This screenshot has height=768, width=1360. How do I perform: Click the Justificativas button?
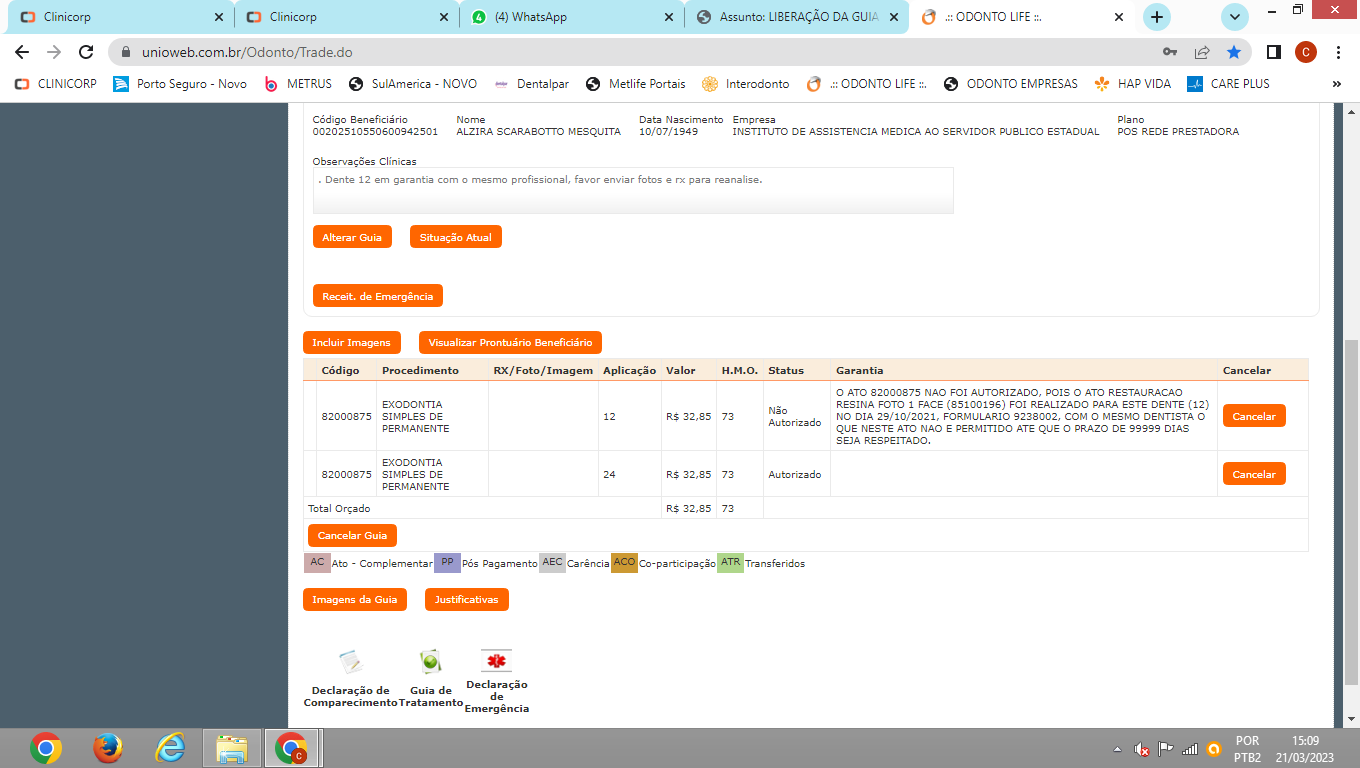pyautogui.click(x=466, y=599)
